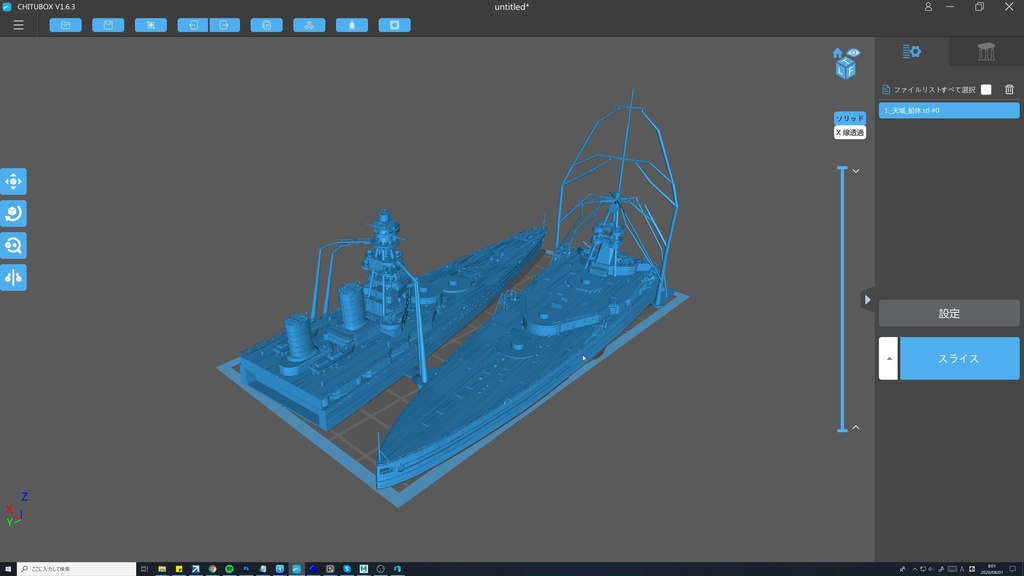Click the スライス slice button
The image size is (1024, 576).
pyautogui.click(x=959, y=359)
